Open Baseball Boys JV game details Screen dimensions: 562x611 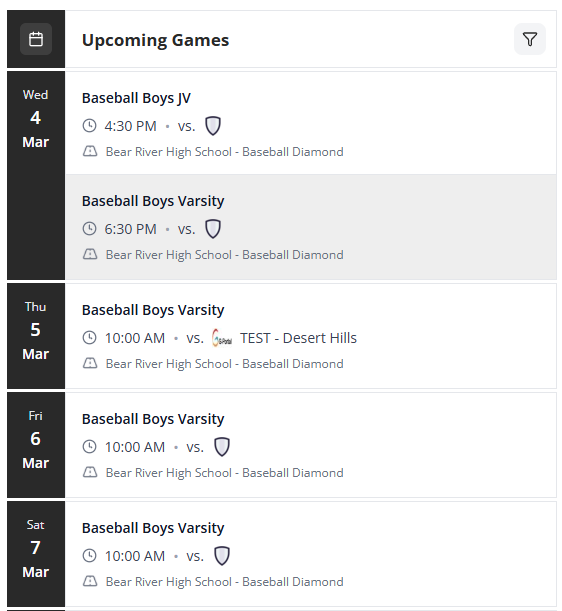[x=311, y=123]
